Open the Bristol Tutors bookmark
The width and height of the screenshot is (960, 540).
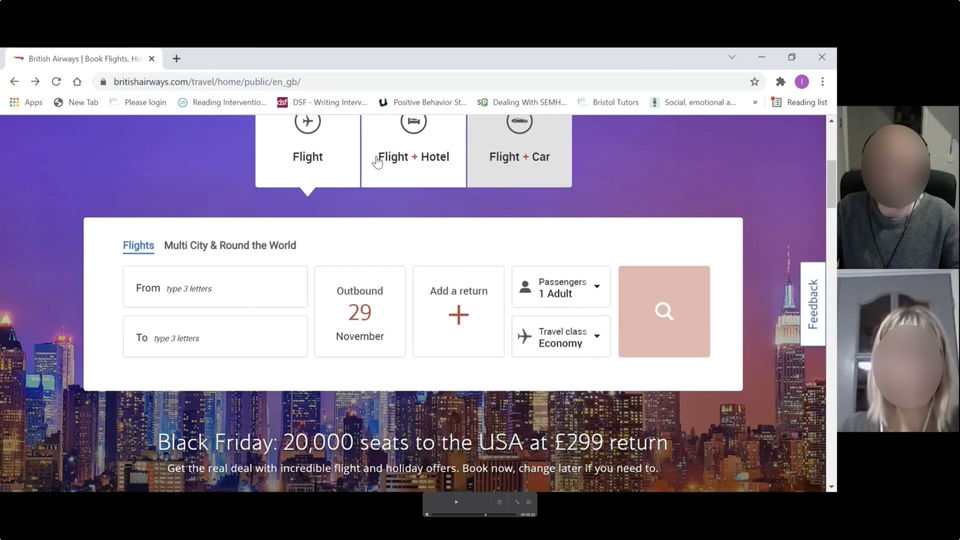(608, 102)
